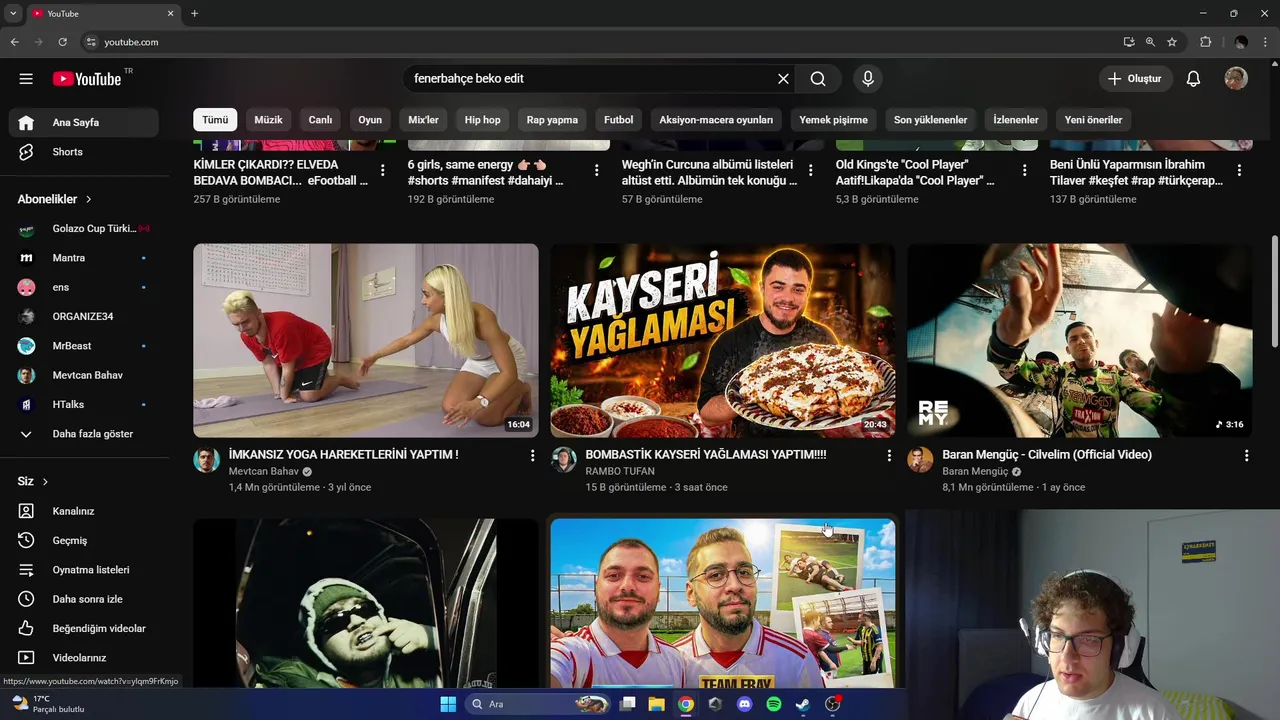
Task: Expand the Abonelikler subscriptions section chevron
Action: click(89, 200)
